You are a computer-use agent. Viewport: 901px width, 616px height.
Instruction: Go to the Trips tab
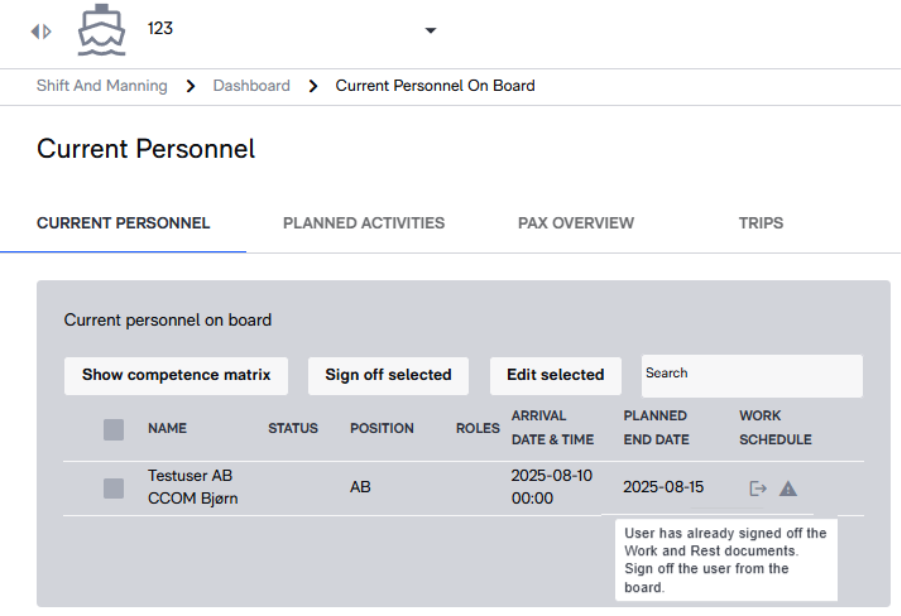761,223
